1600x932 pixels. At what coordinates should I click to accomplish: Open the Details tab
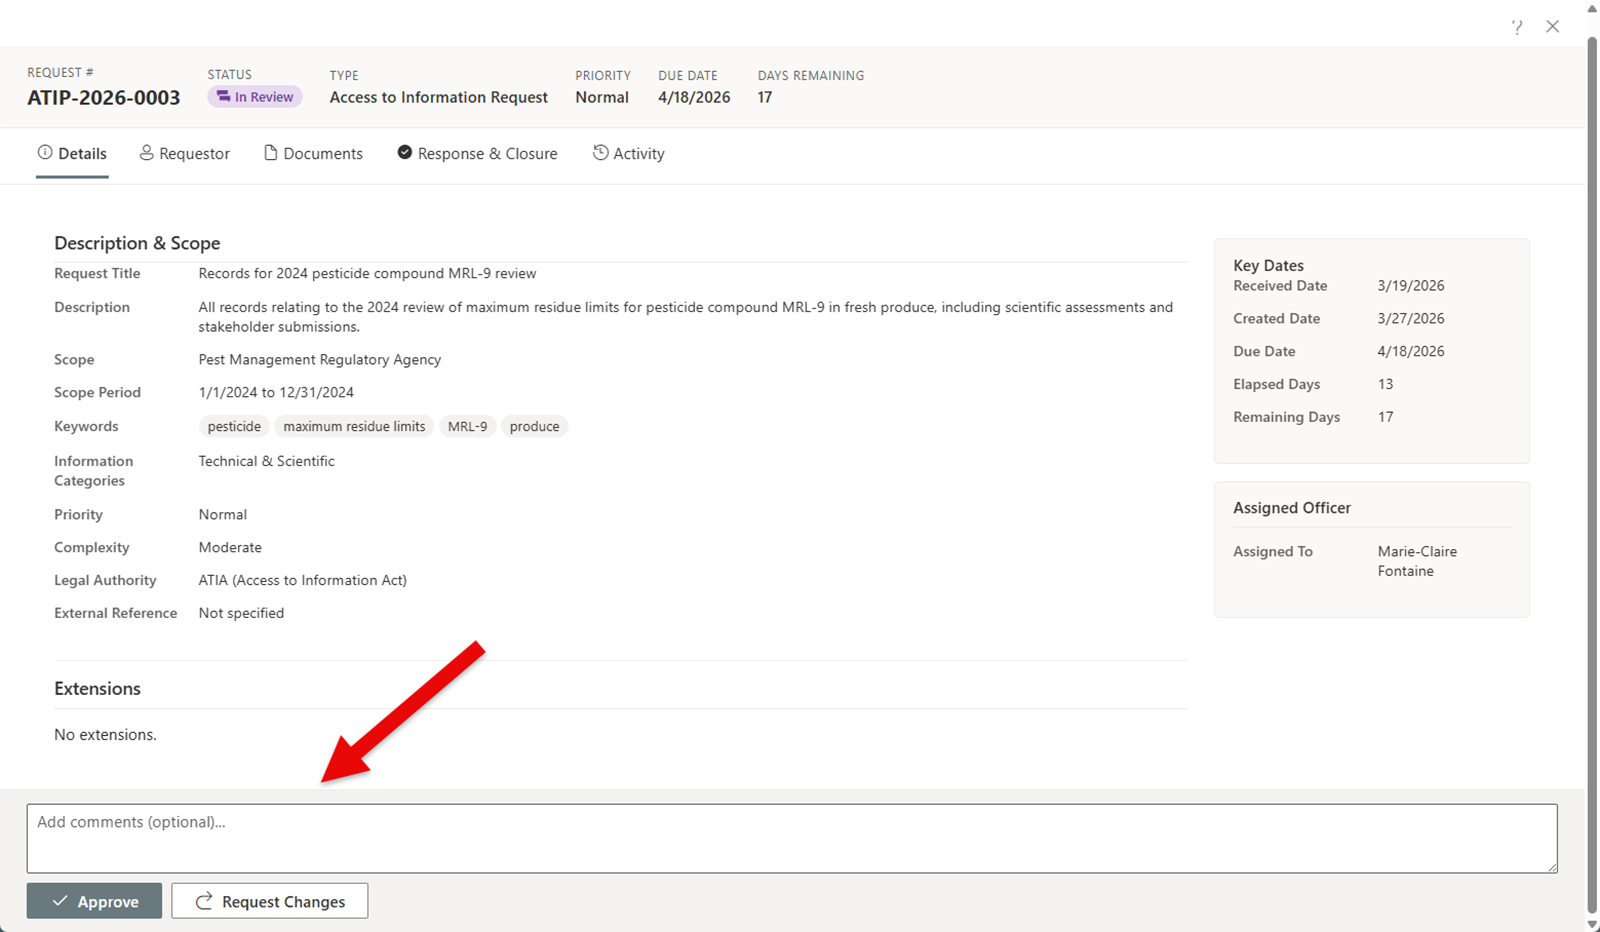pyautogui.click(x=72, y=153)
